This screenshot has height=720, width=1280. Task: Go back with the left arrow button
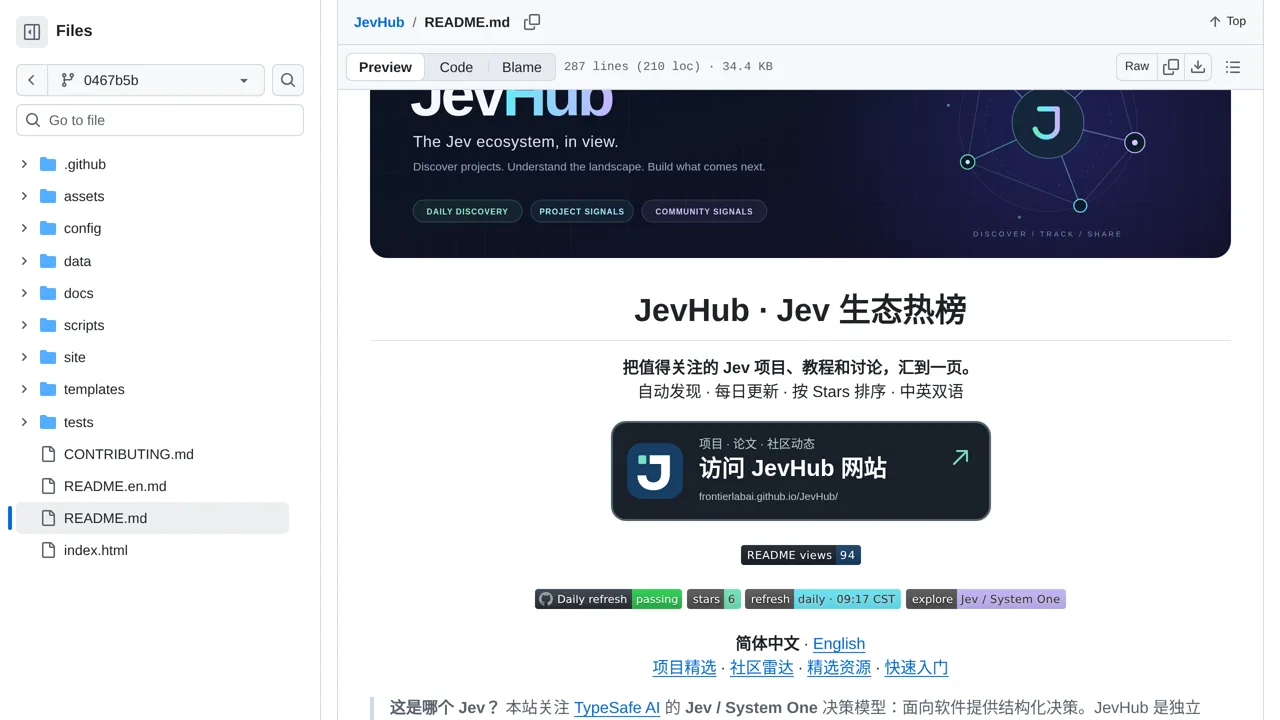[x=32, y=80]
